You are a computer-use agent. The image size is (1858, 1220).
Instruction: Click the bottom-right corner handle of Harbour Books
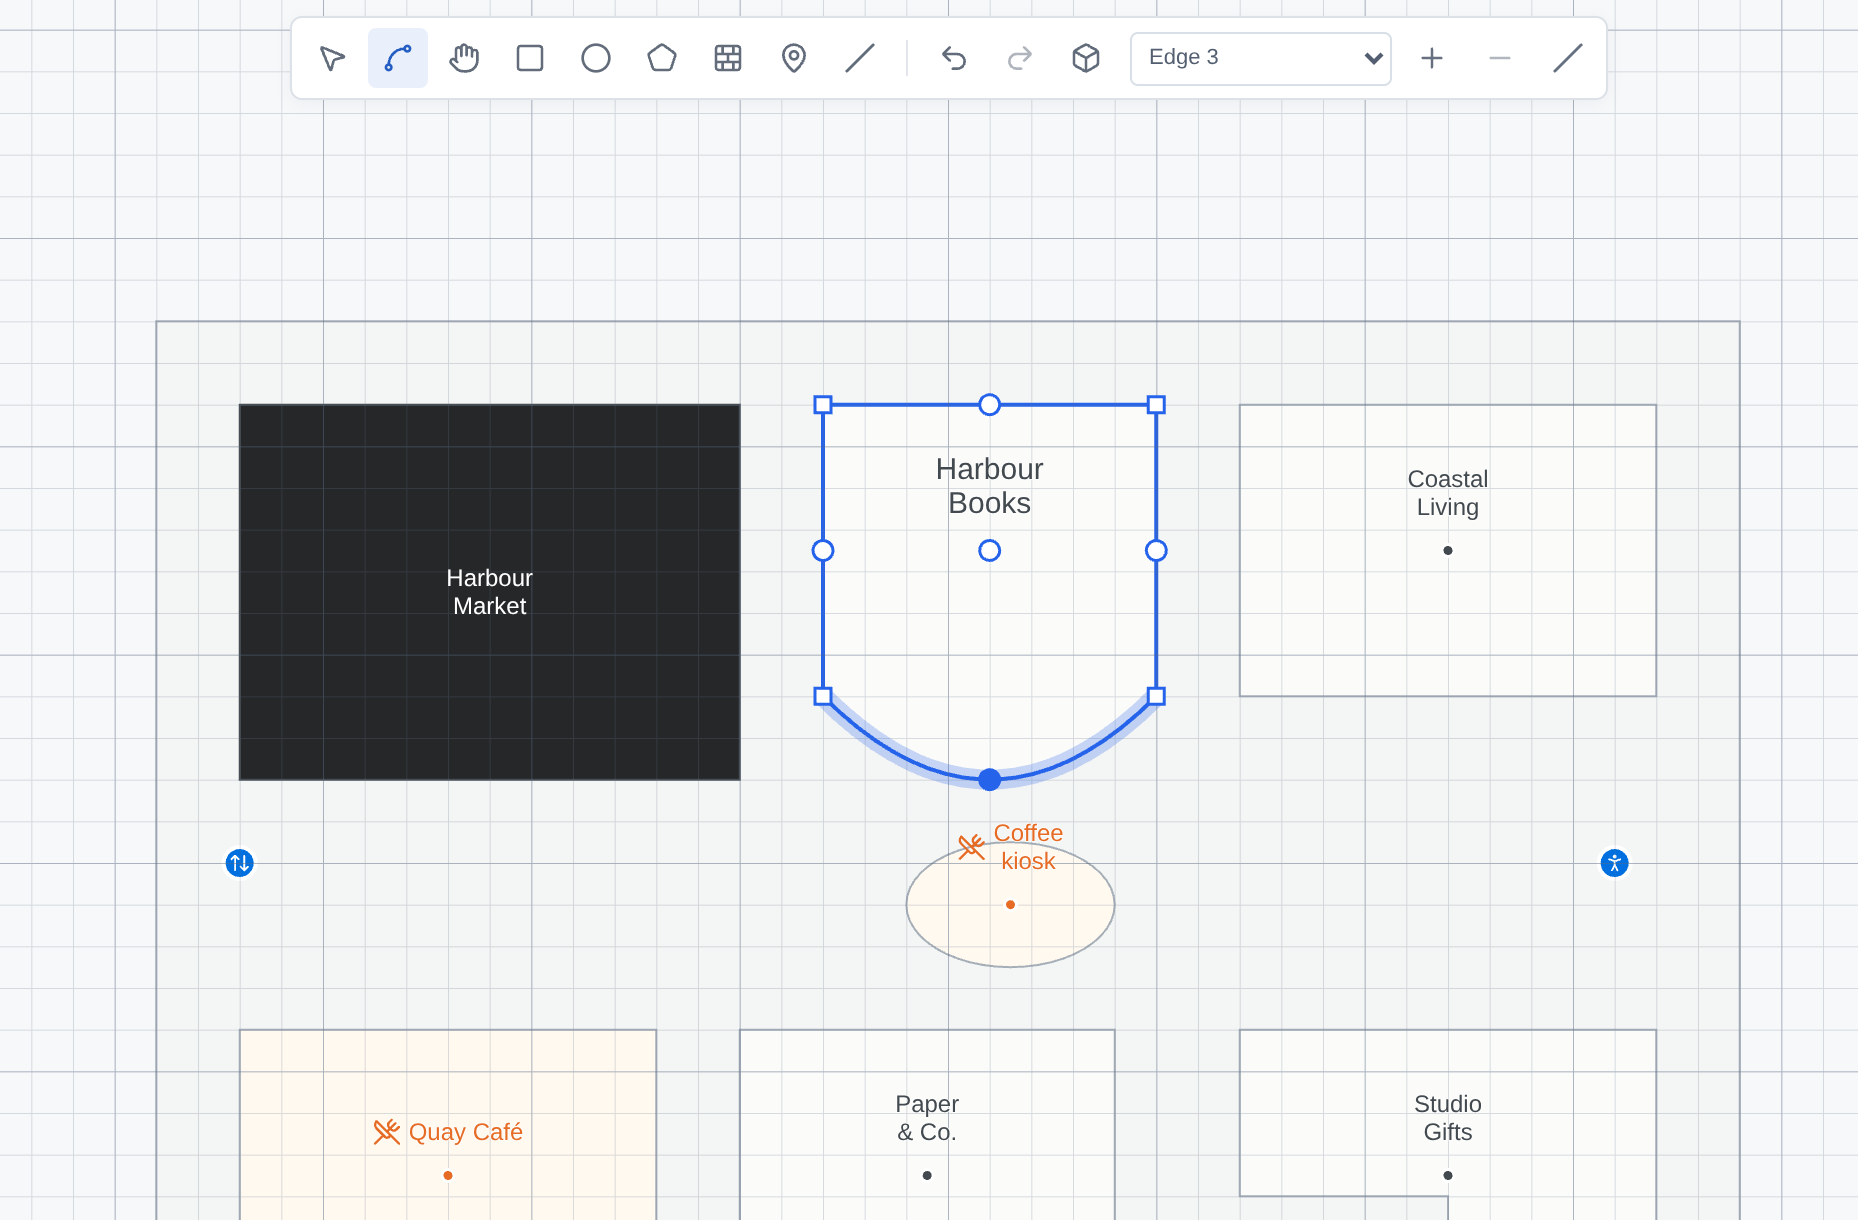[x=1156, y=696]
